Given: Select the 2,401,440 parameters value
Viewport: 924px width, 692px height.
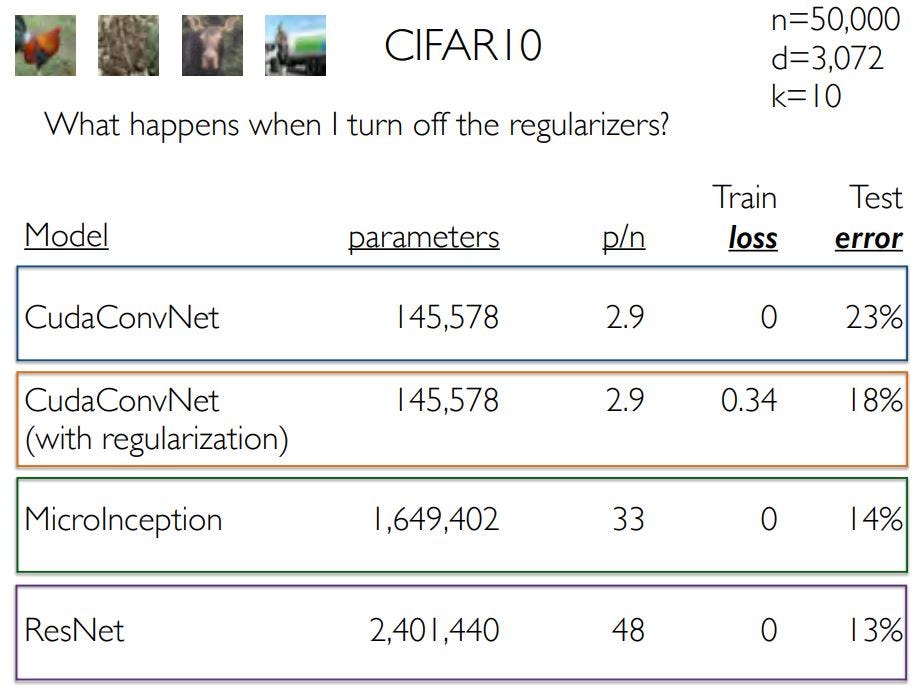Looking at the screenshot, I should (x=434, y=630).
